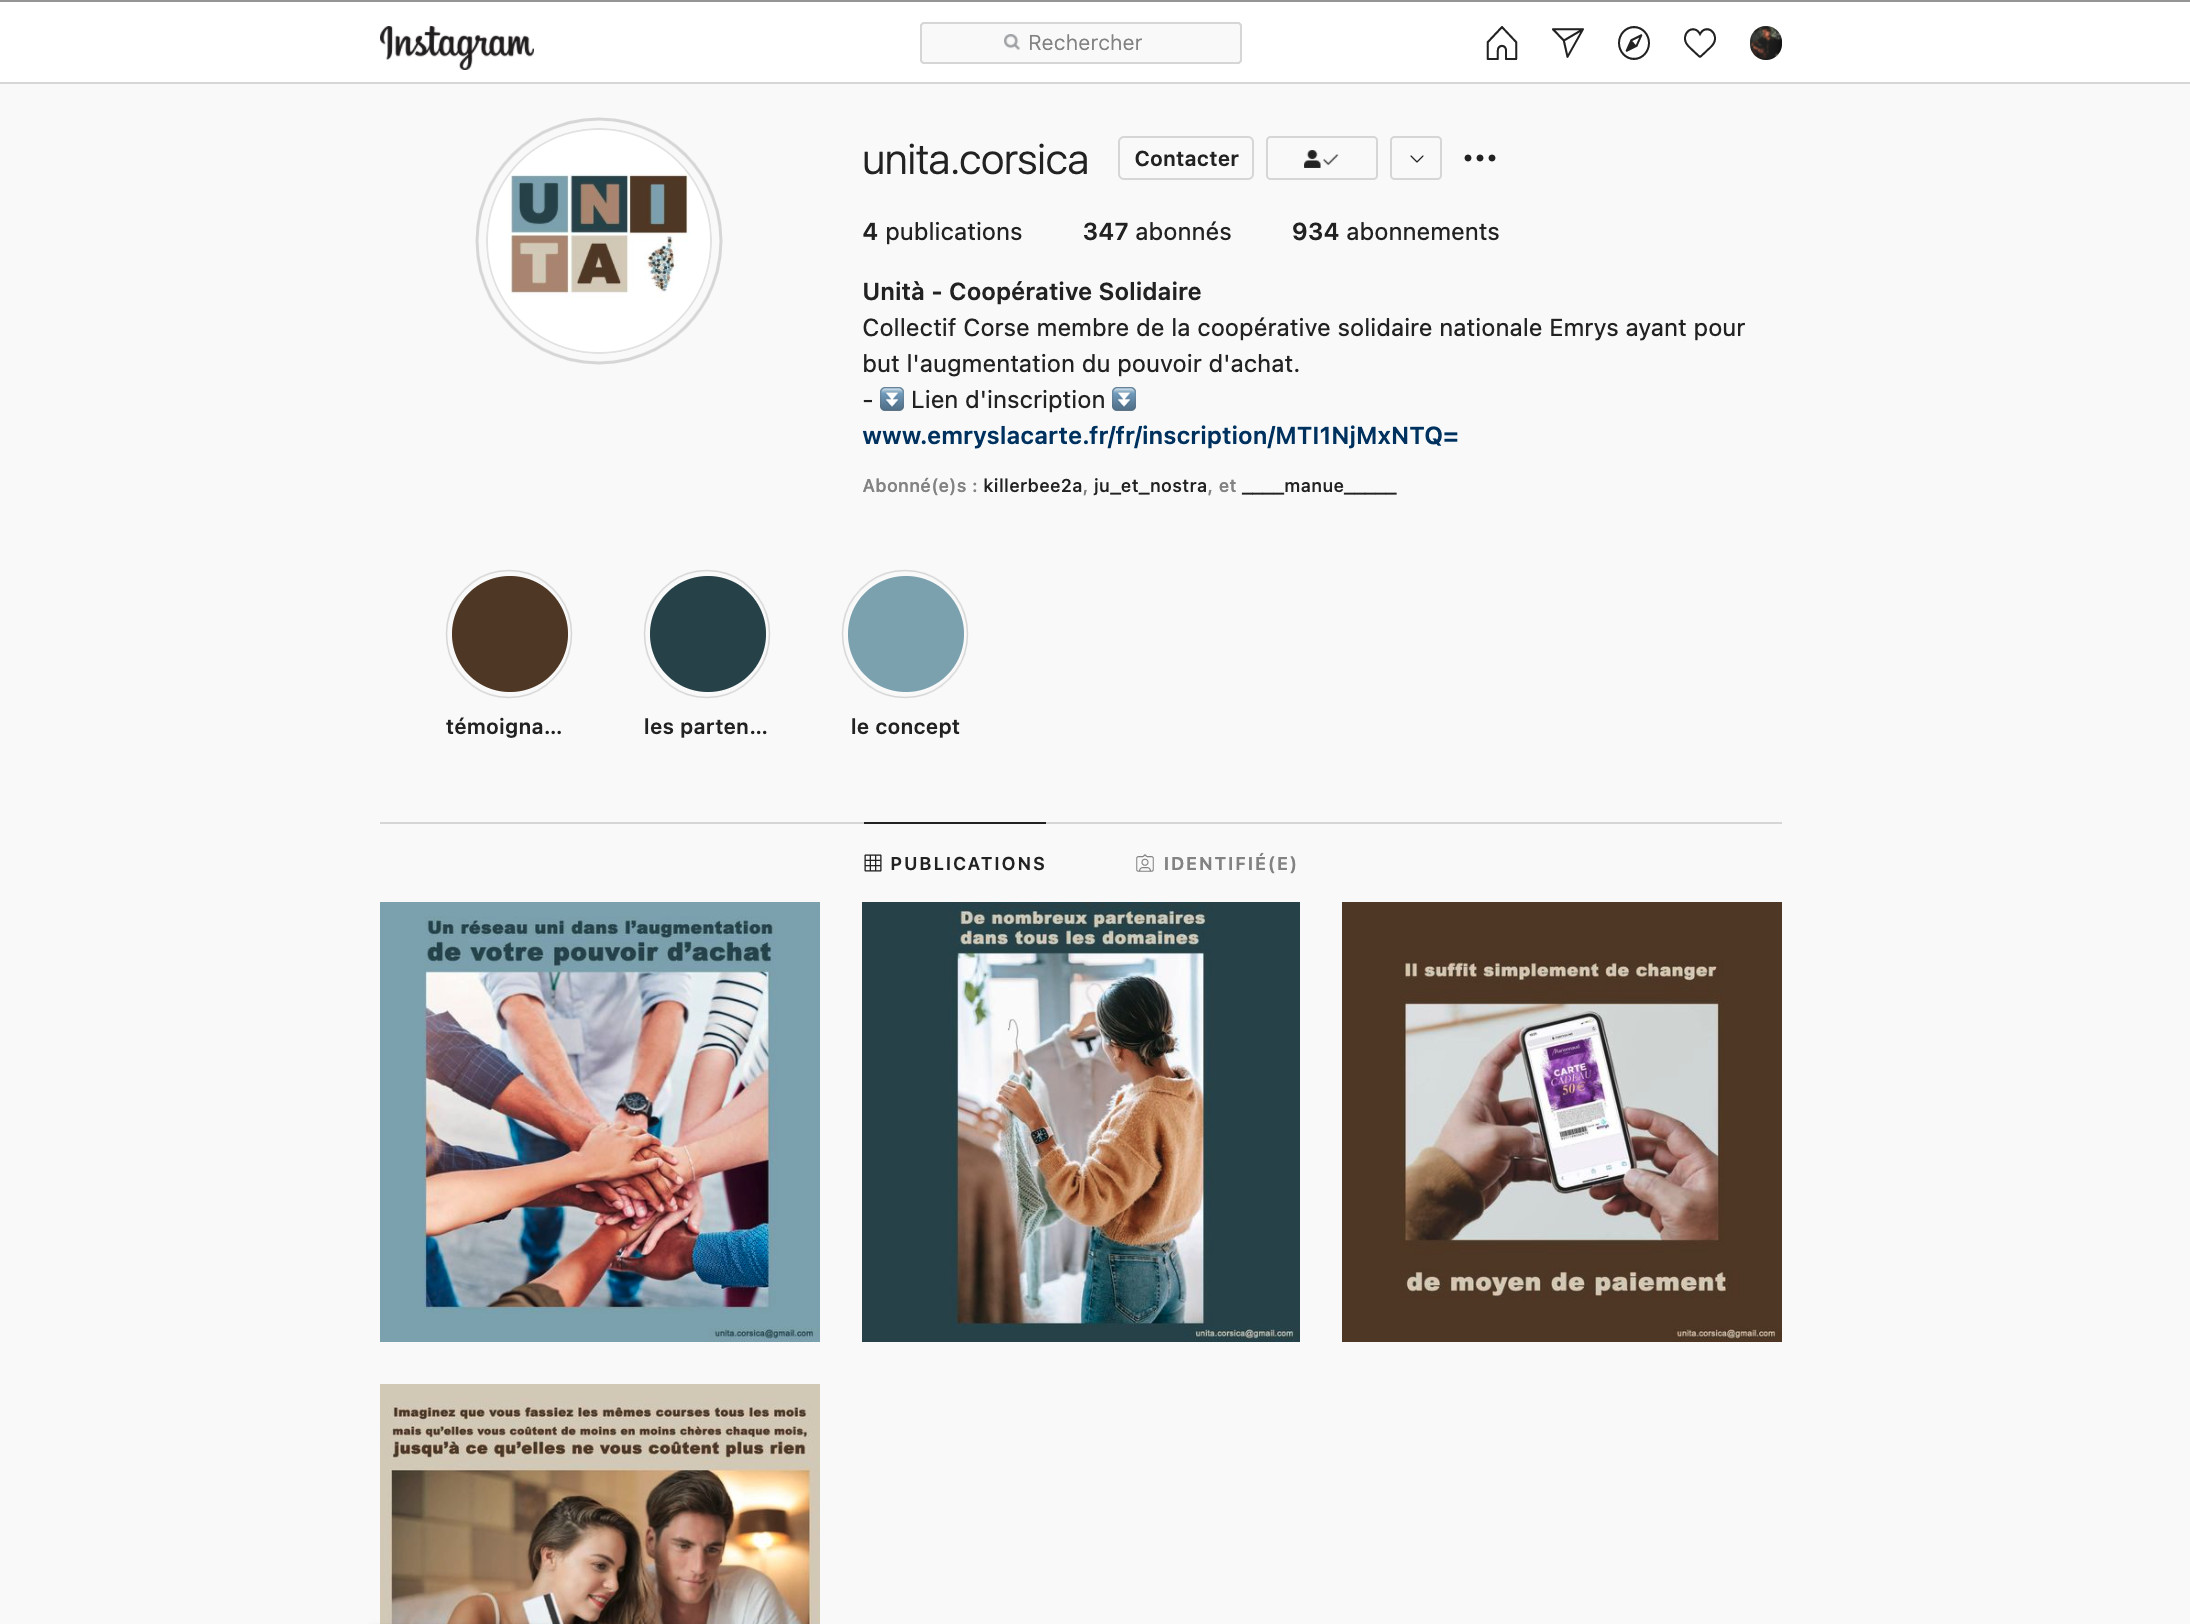2190x1624 pixels.
Task: Click the Rechercher search field
Action: (x=1080, y=43)
